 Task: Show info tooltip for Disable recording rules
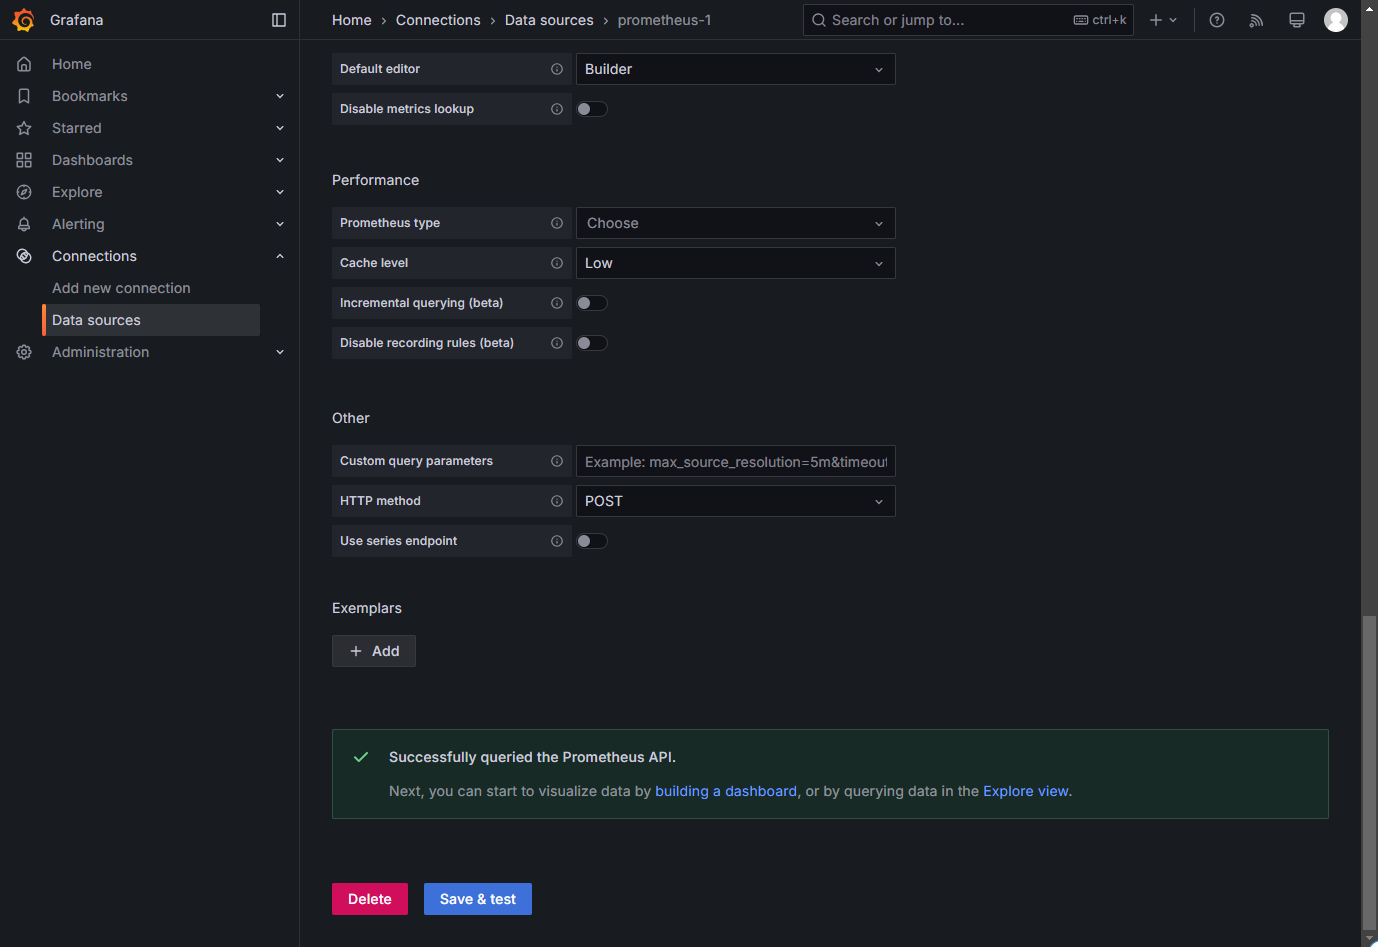557,343
